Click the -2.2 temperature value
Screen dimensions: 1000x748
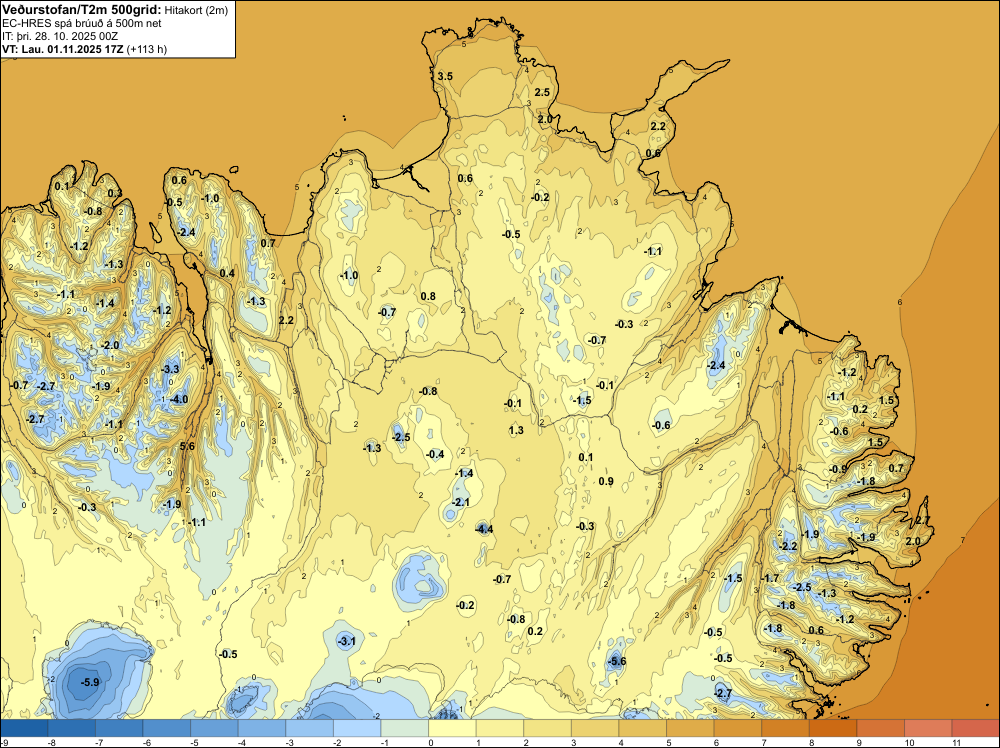pyautogui.click(x=788, y=546)
